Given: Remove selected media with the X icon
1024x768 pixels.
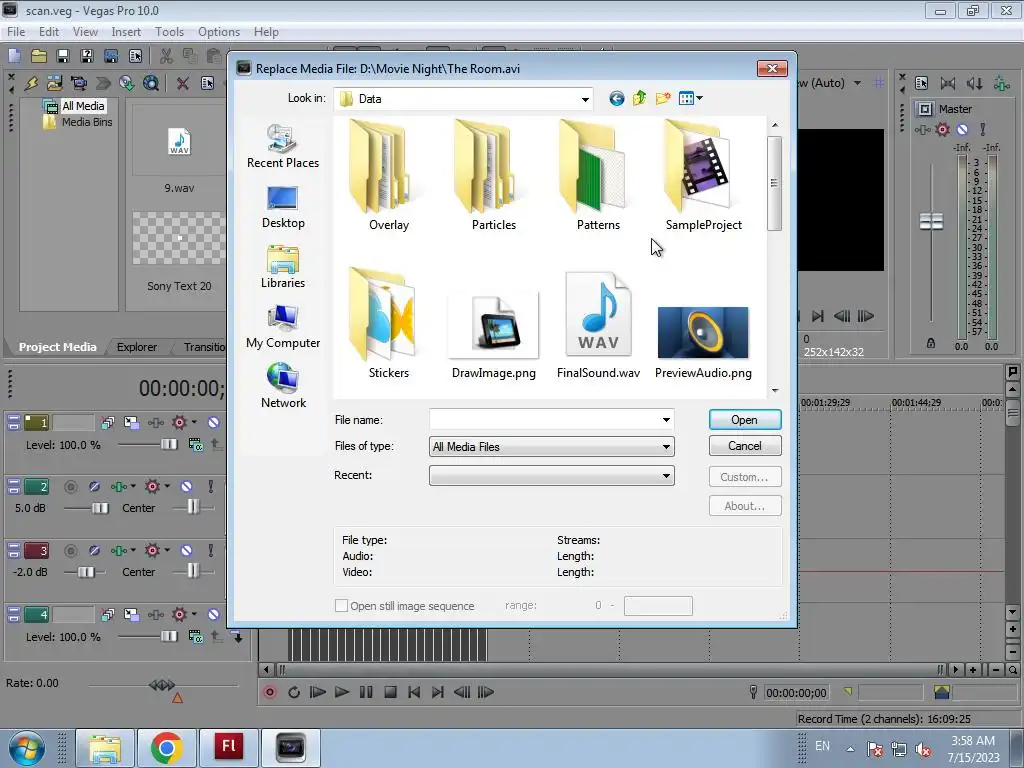Looking at the screenshot, I should pyautogui.click(x=183, y=83).
